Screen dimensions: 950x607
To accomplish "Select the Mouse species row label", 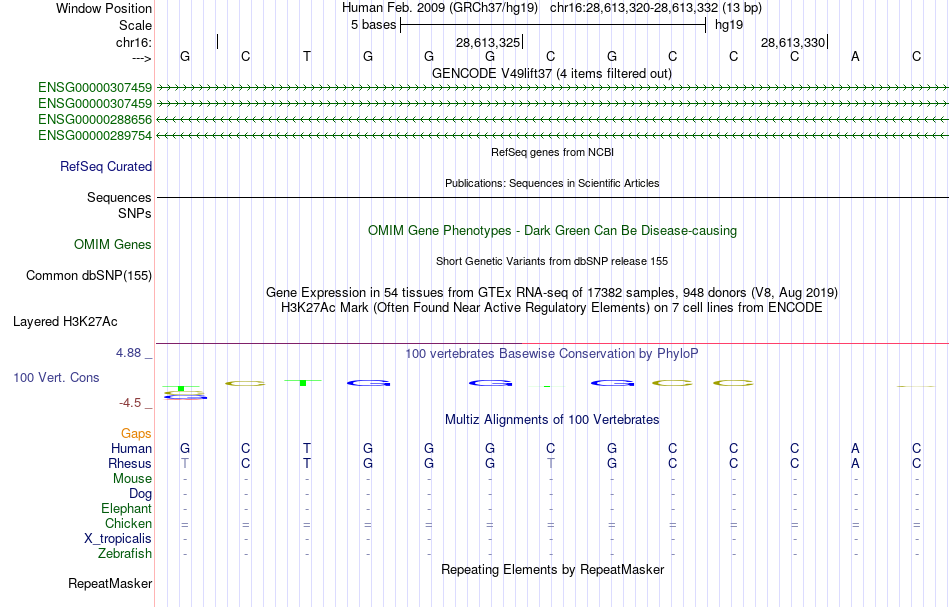I will pos(132,479).
